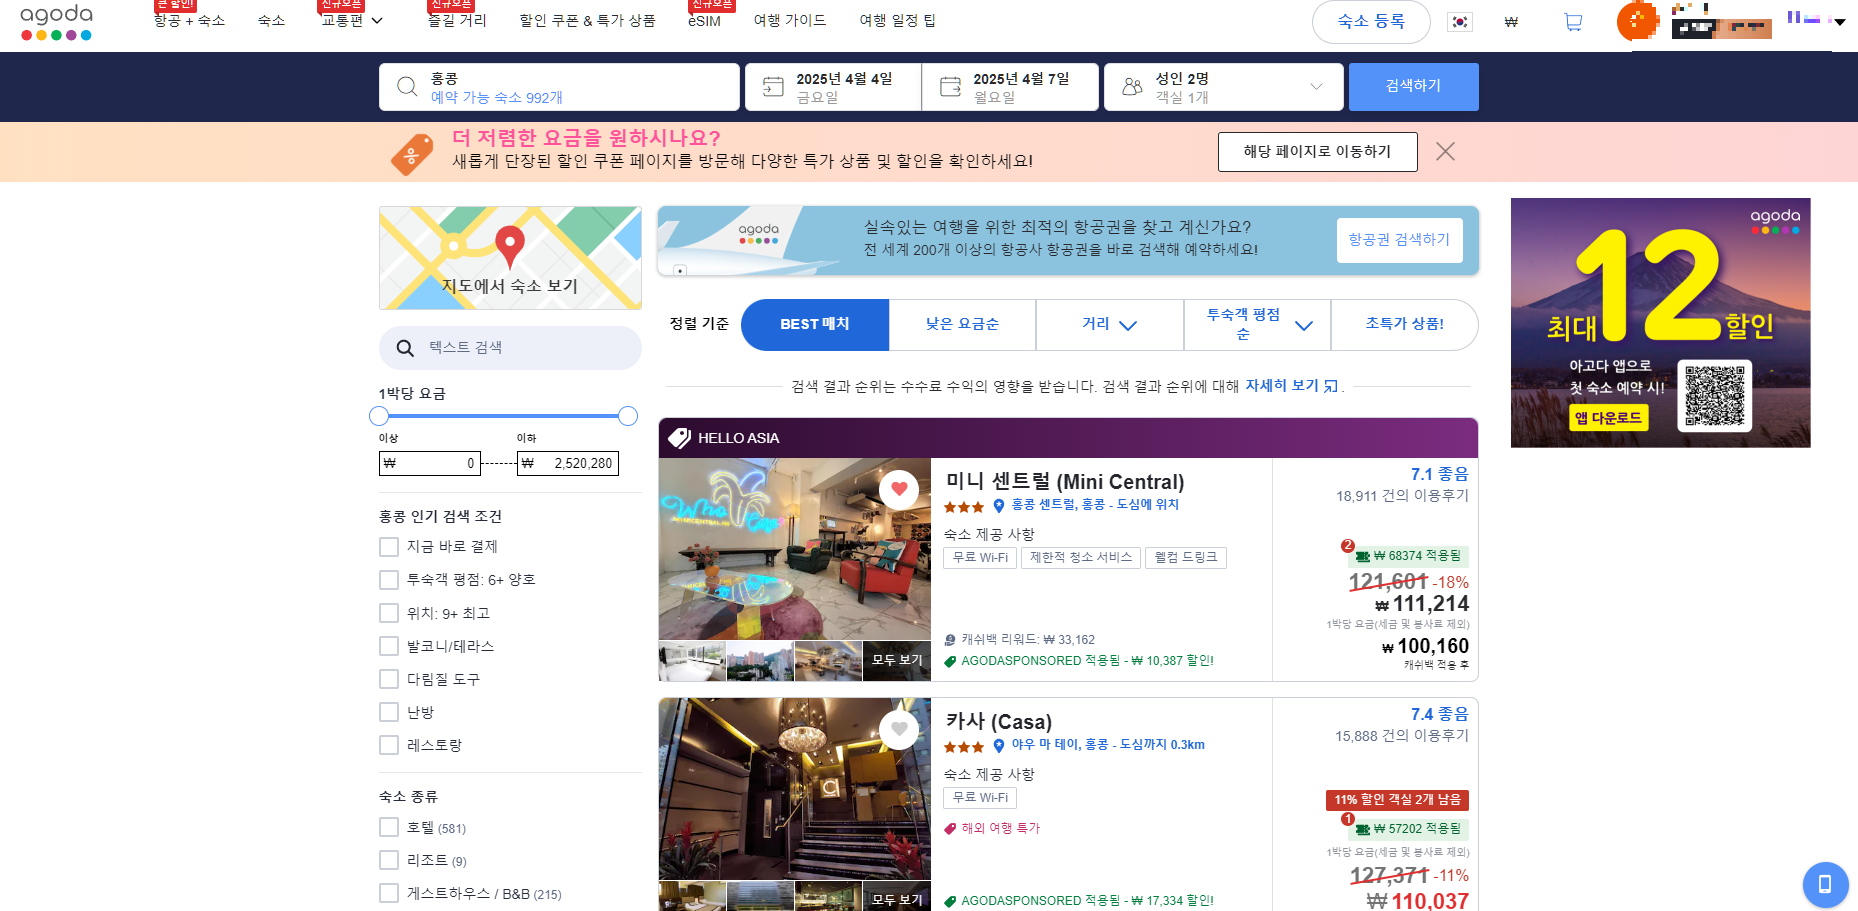Click the text search magnifier icon

[x=405, y=348]
